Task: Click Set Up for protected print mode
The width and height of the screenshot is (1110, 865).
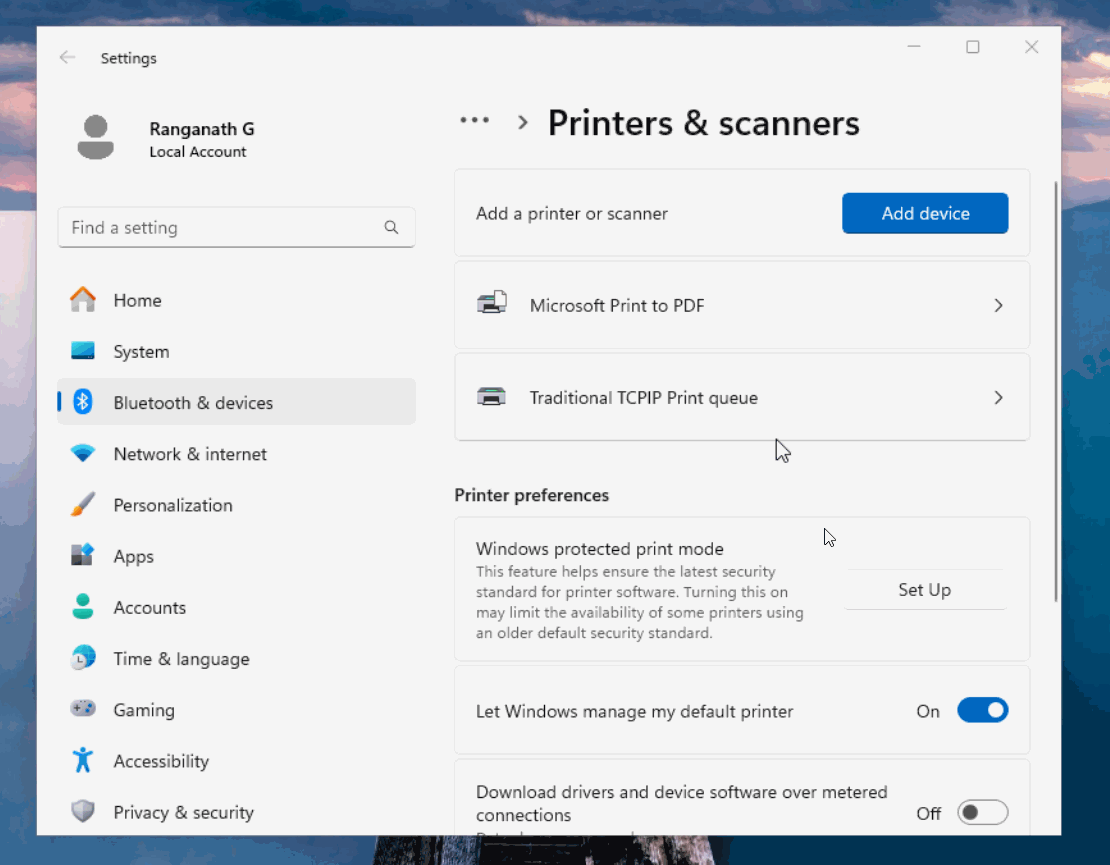Action: (924, 590)
